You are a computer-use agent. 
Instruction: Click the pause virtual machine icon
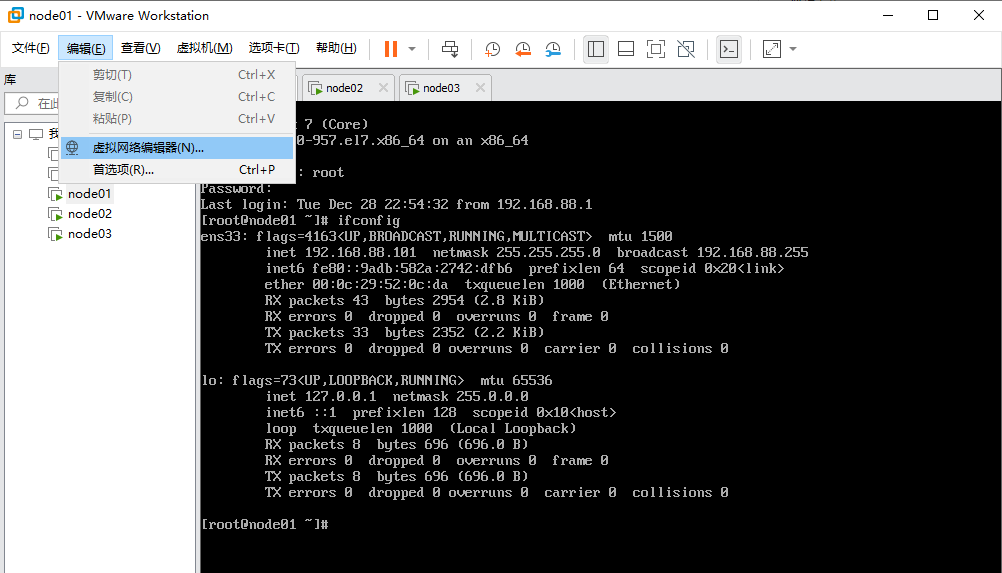click(x=390, y=49)
